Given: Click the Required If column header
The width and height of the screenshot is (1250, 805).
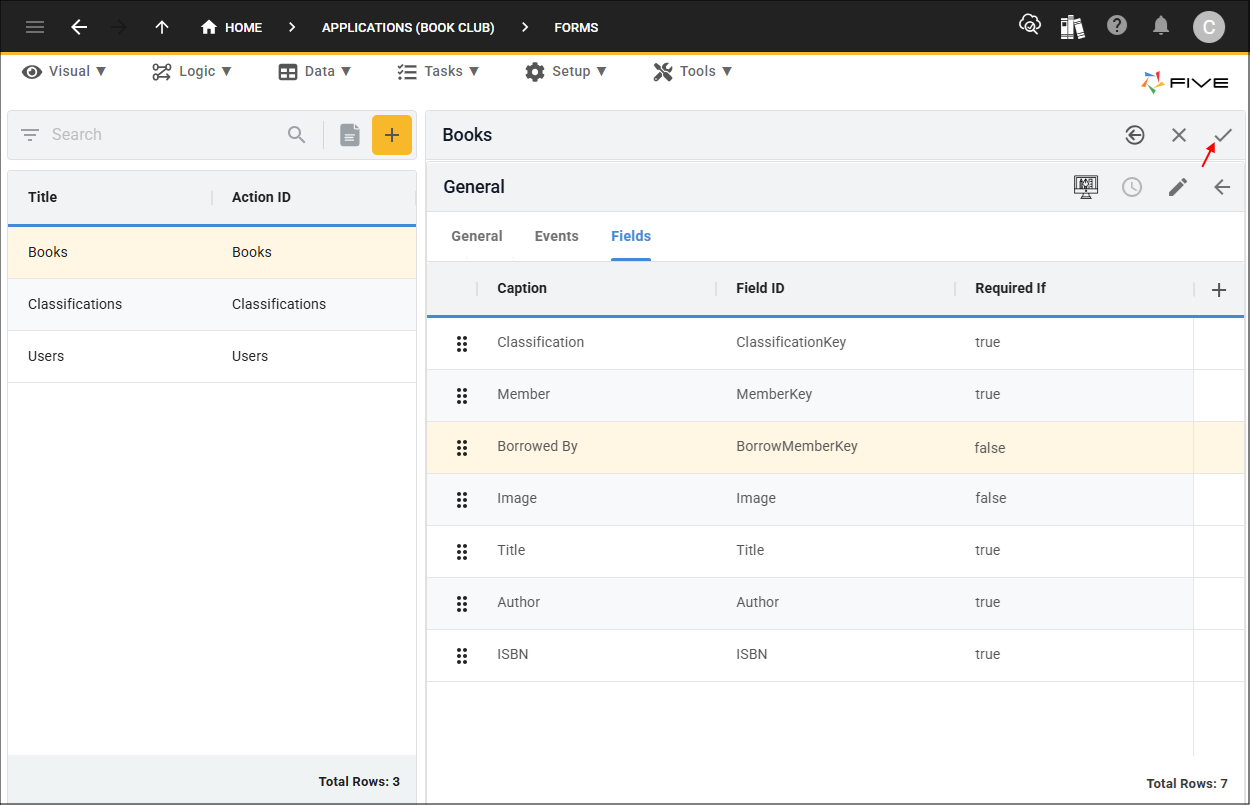Looking at the screenshot, I should (x=1011, y=288).
